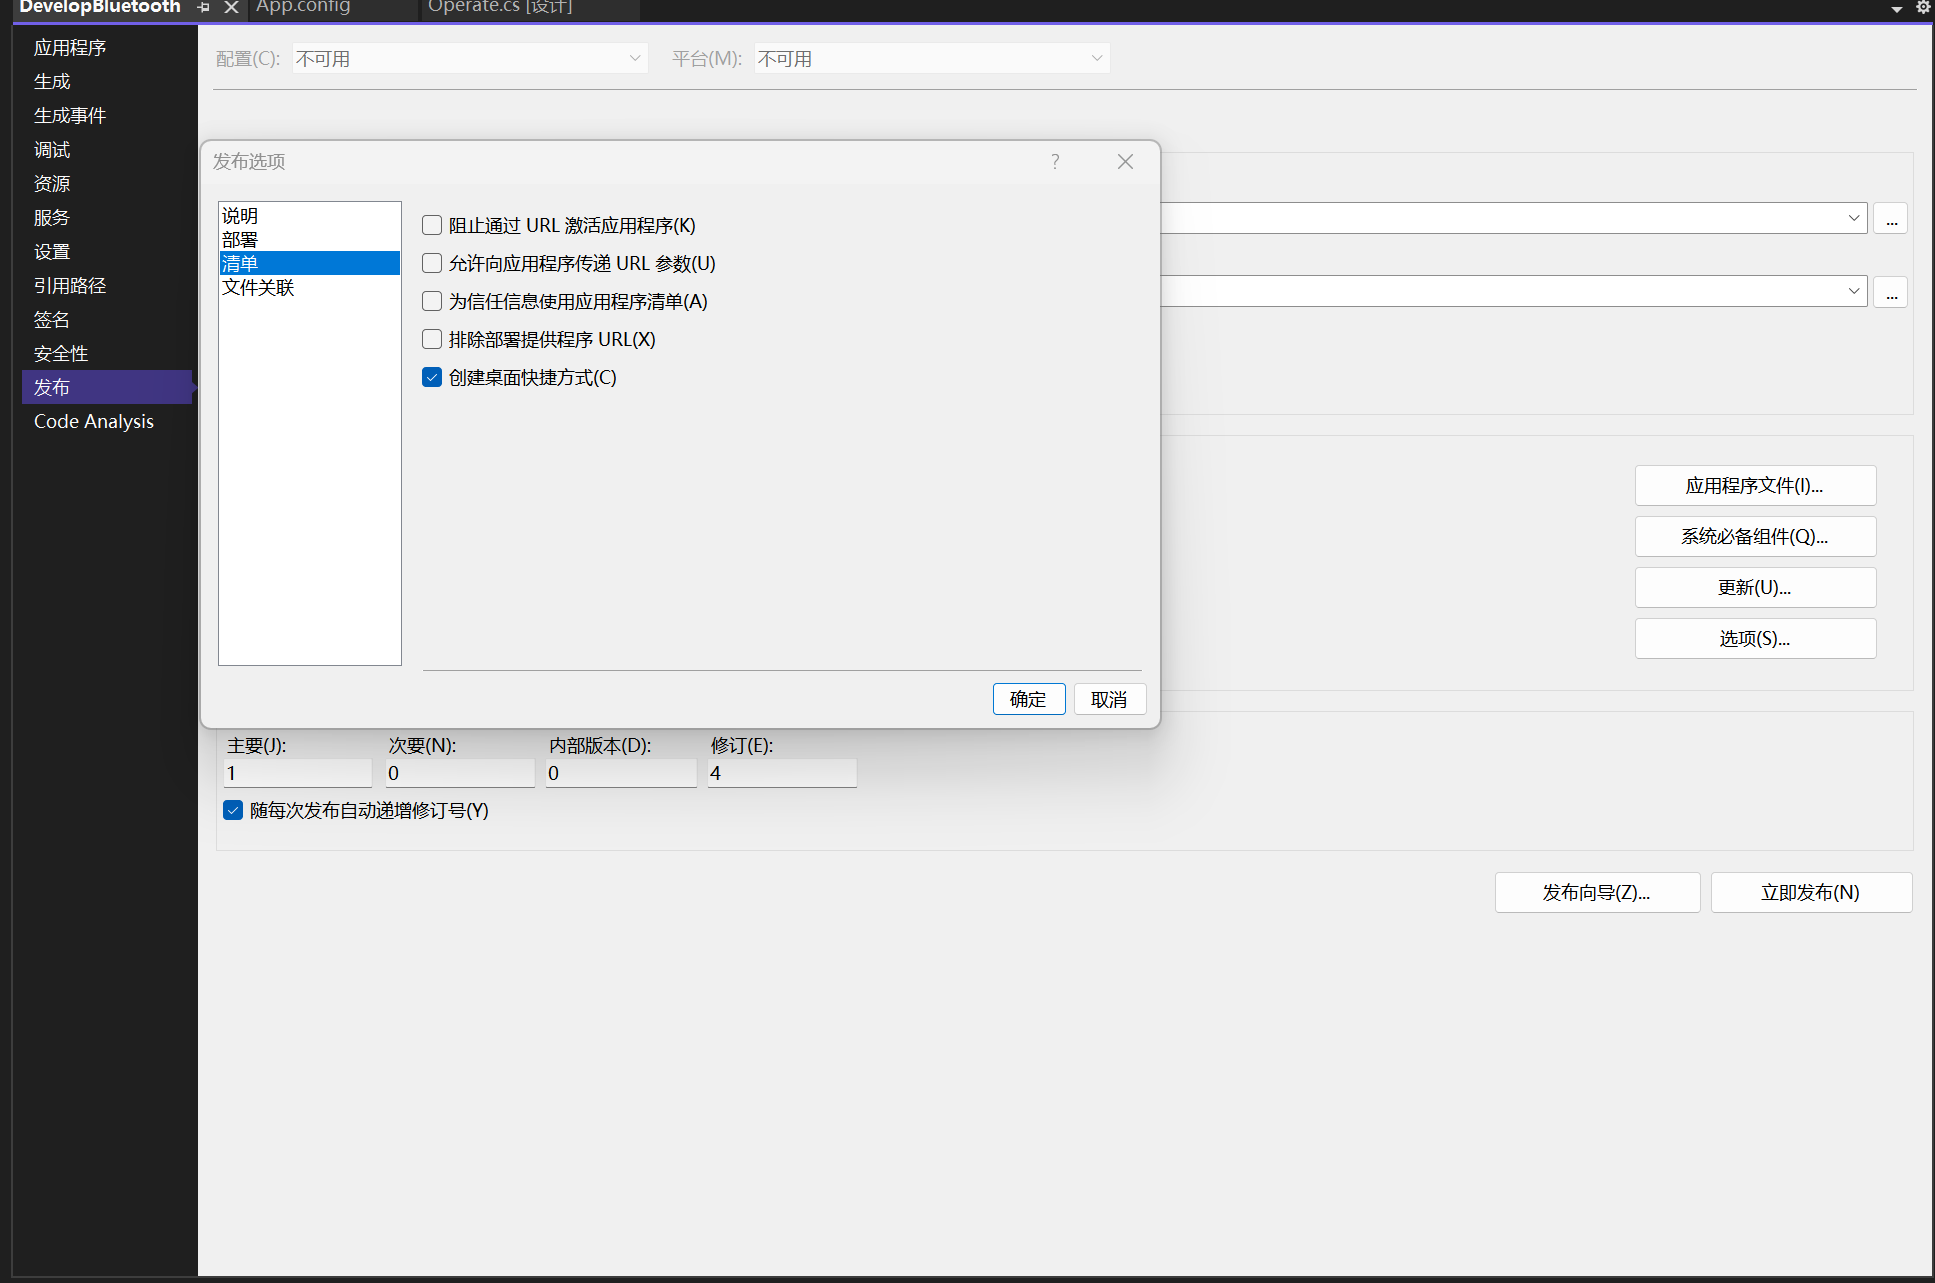Select 文件关联 in the options list

tap(258, 288)
